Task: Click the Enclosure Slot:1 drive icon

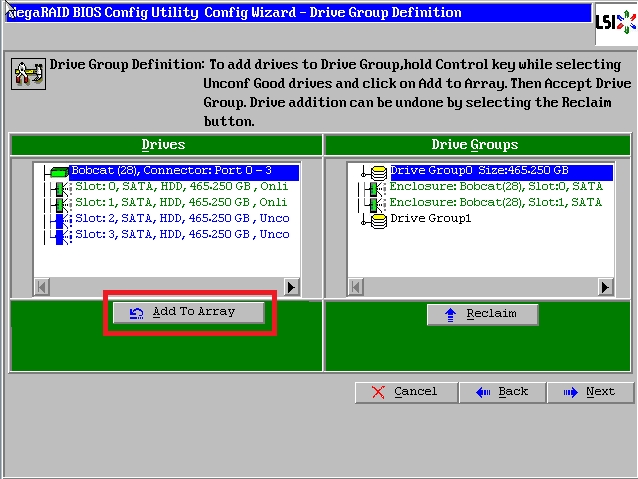Action: coord(376,205)
